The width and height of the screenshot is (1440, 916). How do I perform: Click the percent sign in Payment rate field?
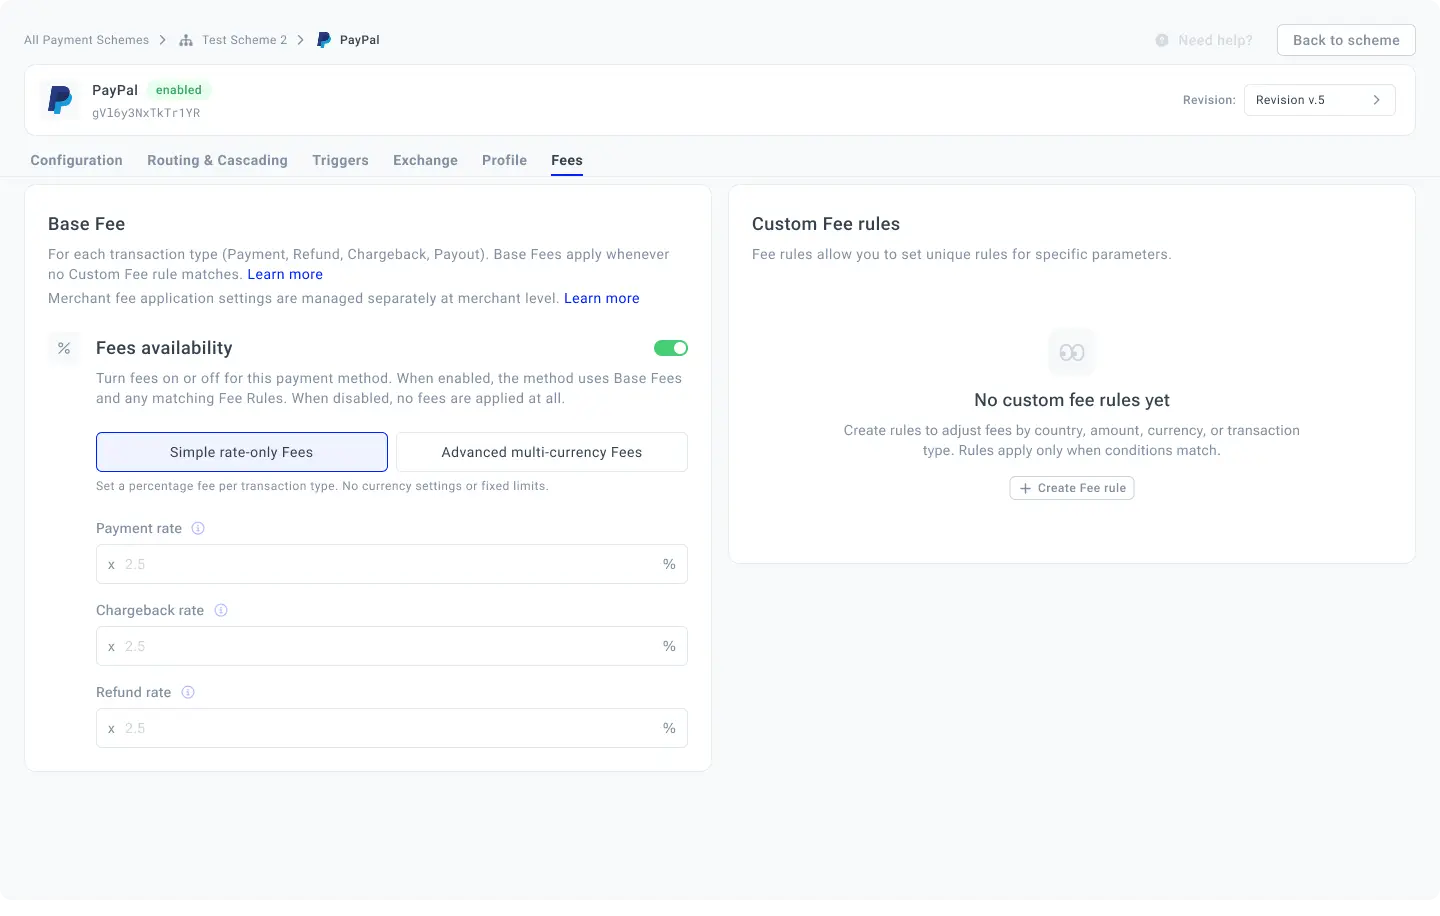click(x=669, y=564)
